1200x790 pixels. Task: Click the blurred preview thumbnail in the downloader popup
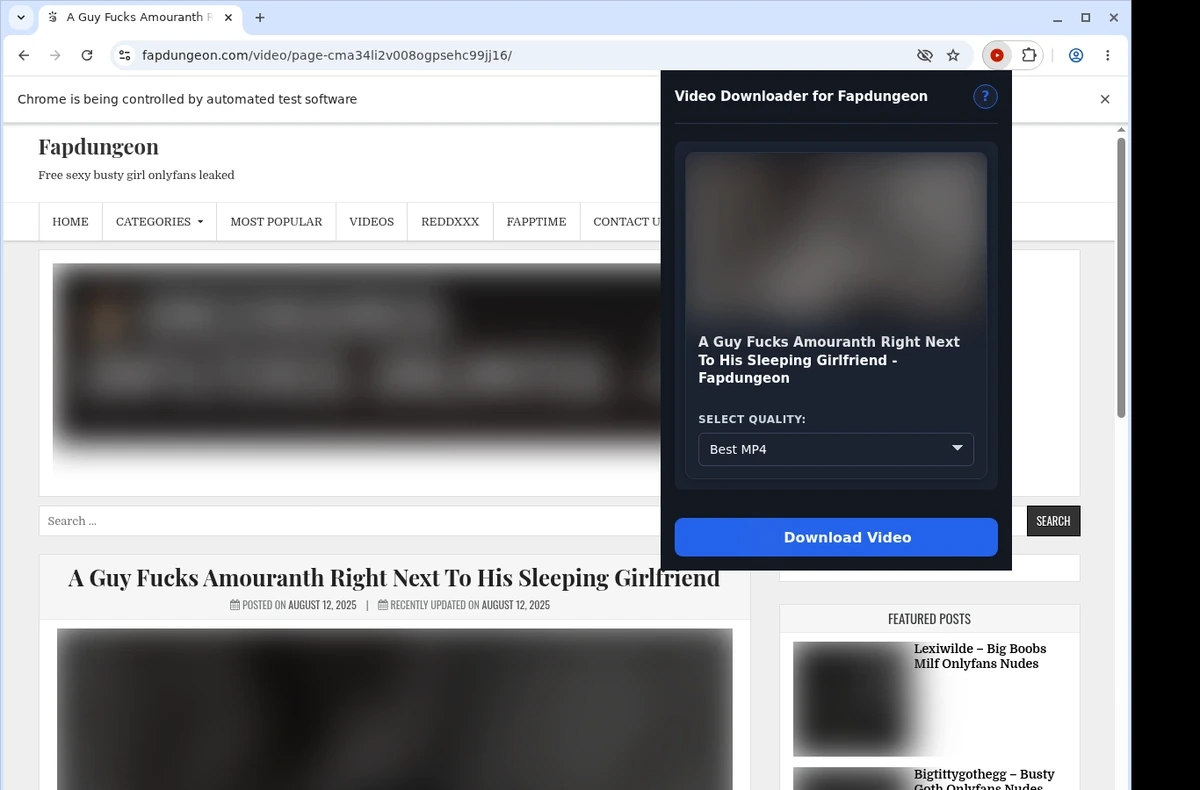pos(836,238)
